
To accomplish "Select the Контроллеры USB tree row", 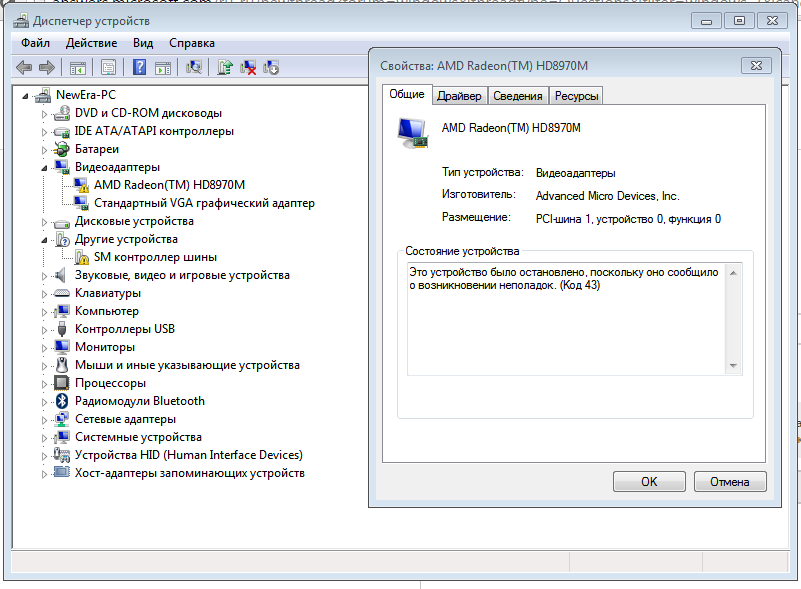I will [125, 329].
